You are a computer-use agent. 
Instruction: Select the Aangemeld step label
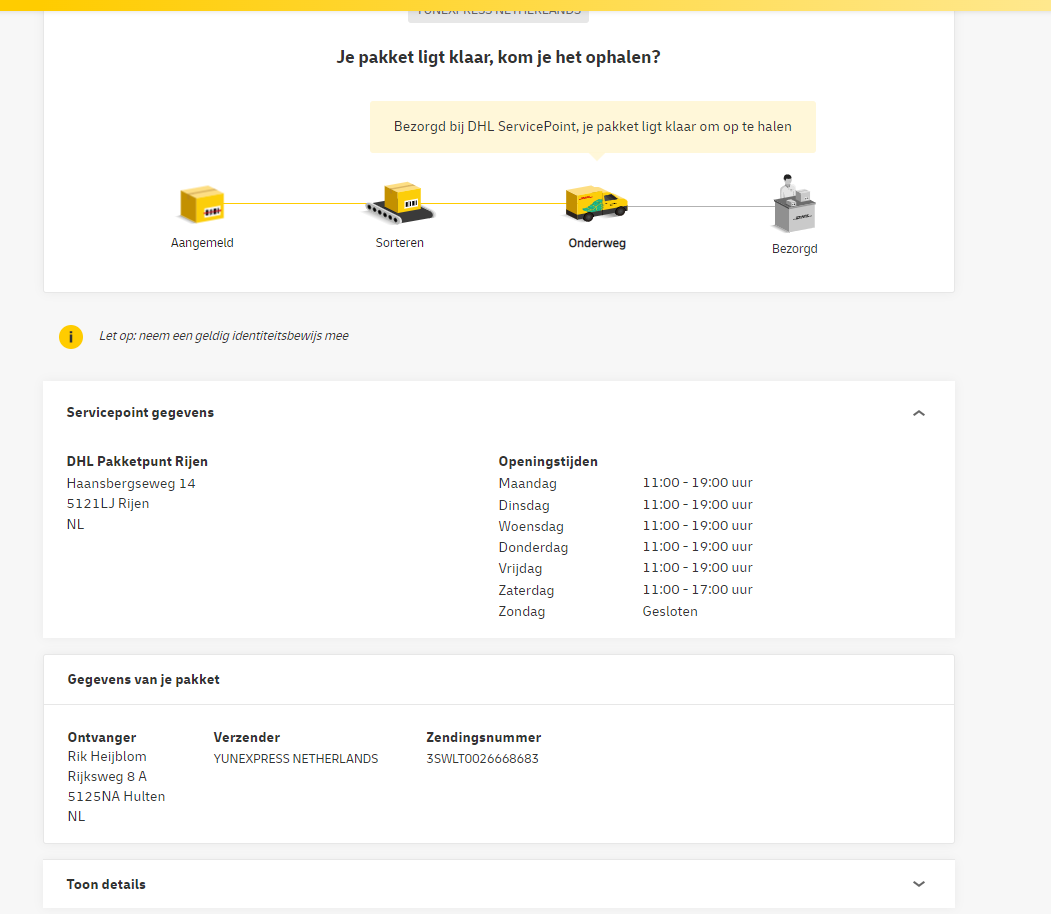tap(202, 243)
